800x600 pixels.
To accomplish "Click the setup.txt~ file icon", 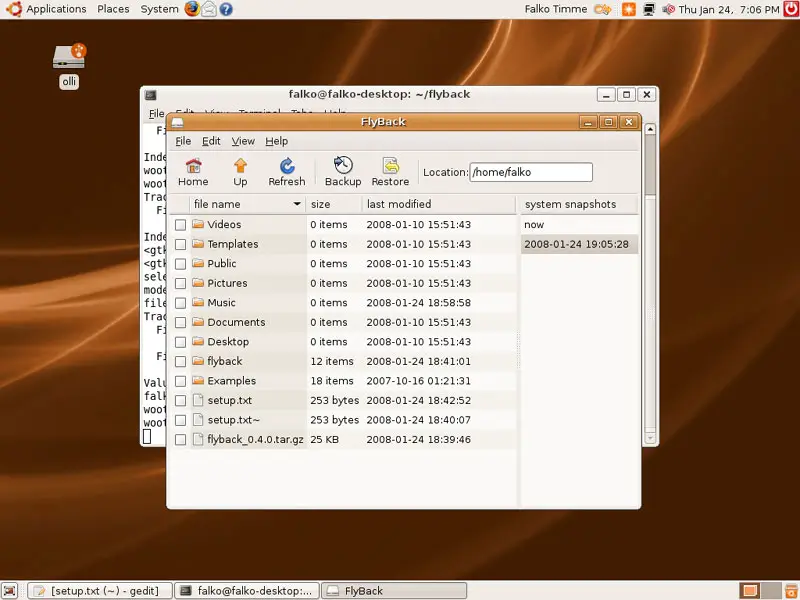I will pos(198,419).
